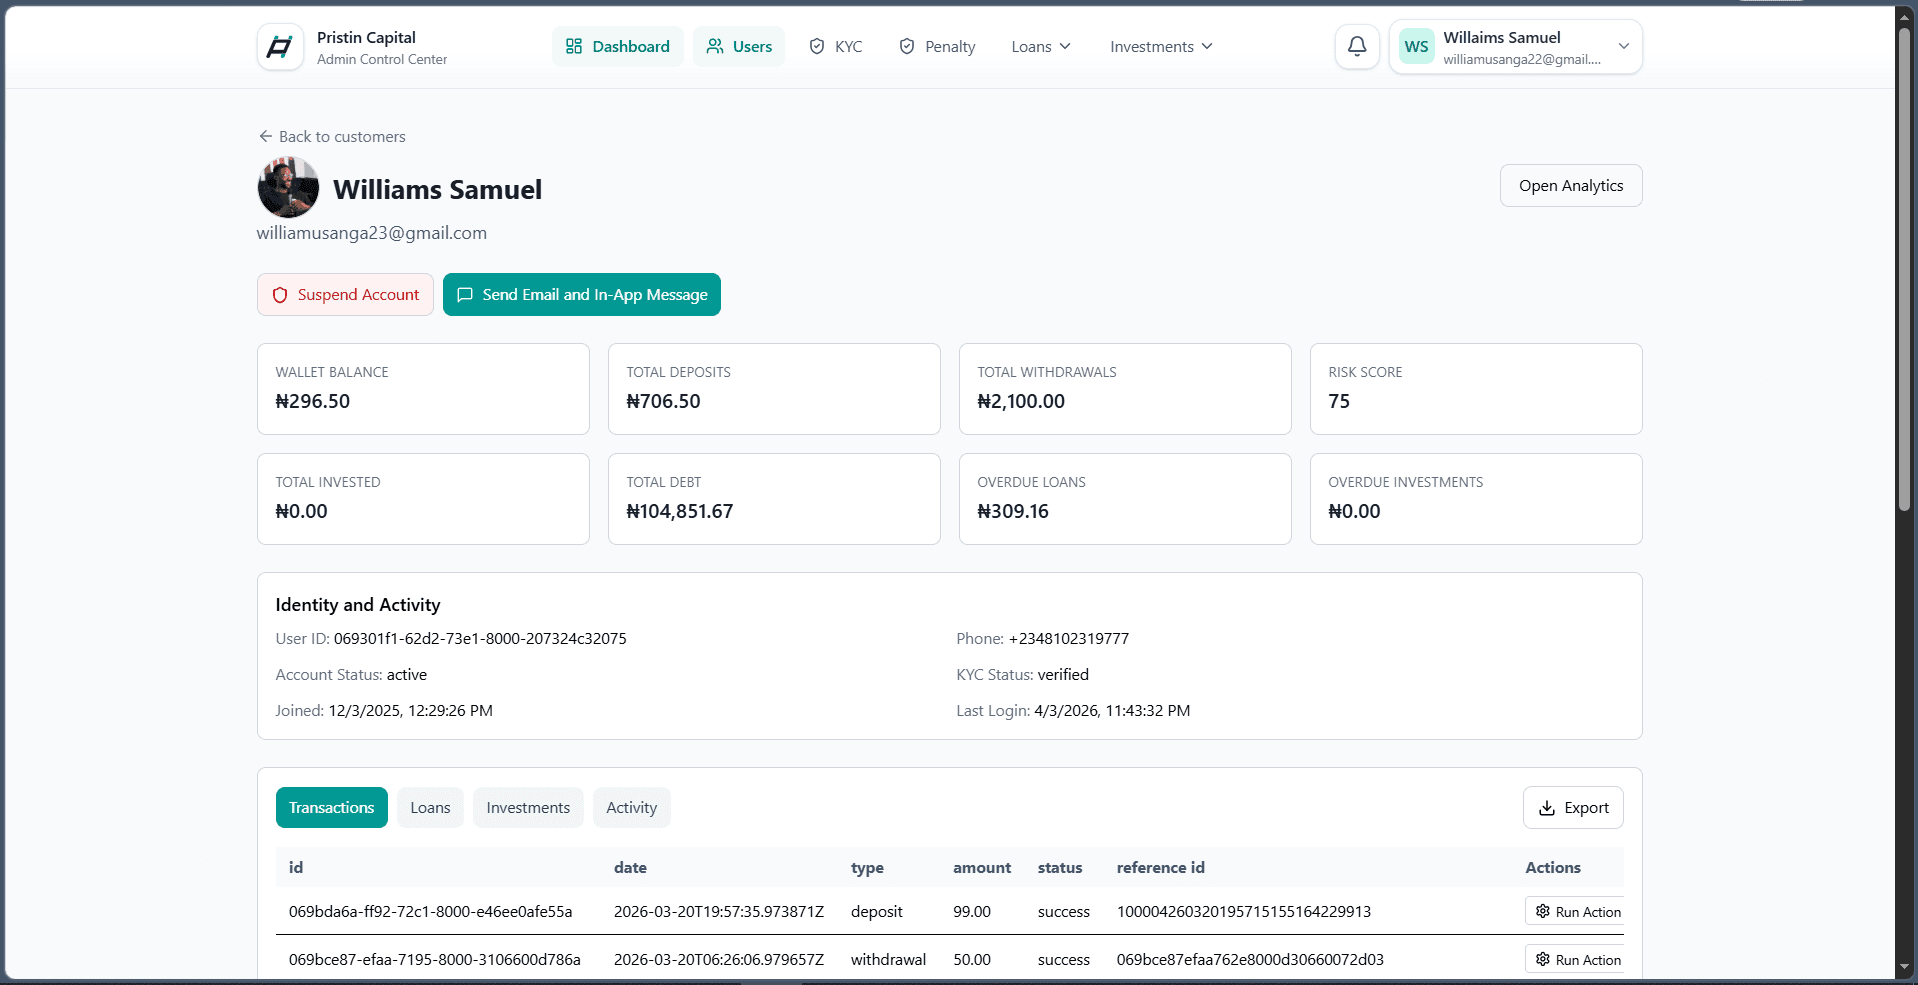Click the download icon on Export
Viewport: 1918px width, 985px height.
(1547, 808)
